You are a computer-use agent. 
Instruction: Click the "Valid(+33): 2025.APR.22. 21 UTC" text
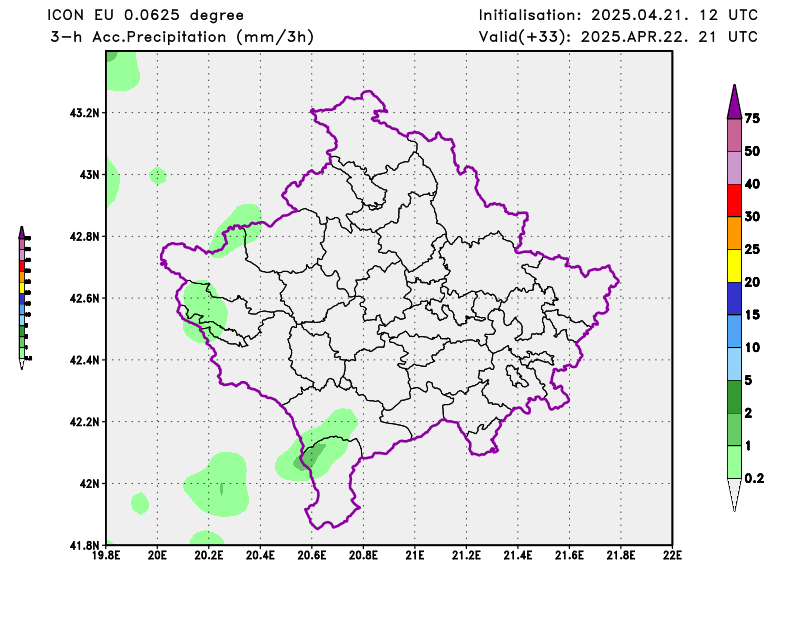point(618,37)
